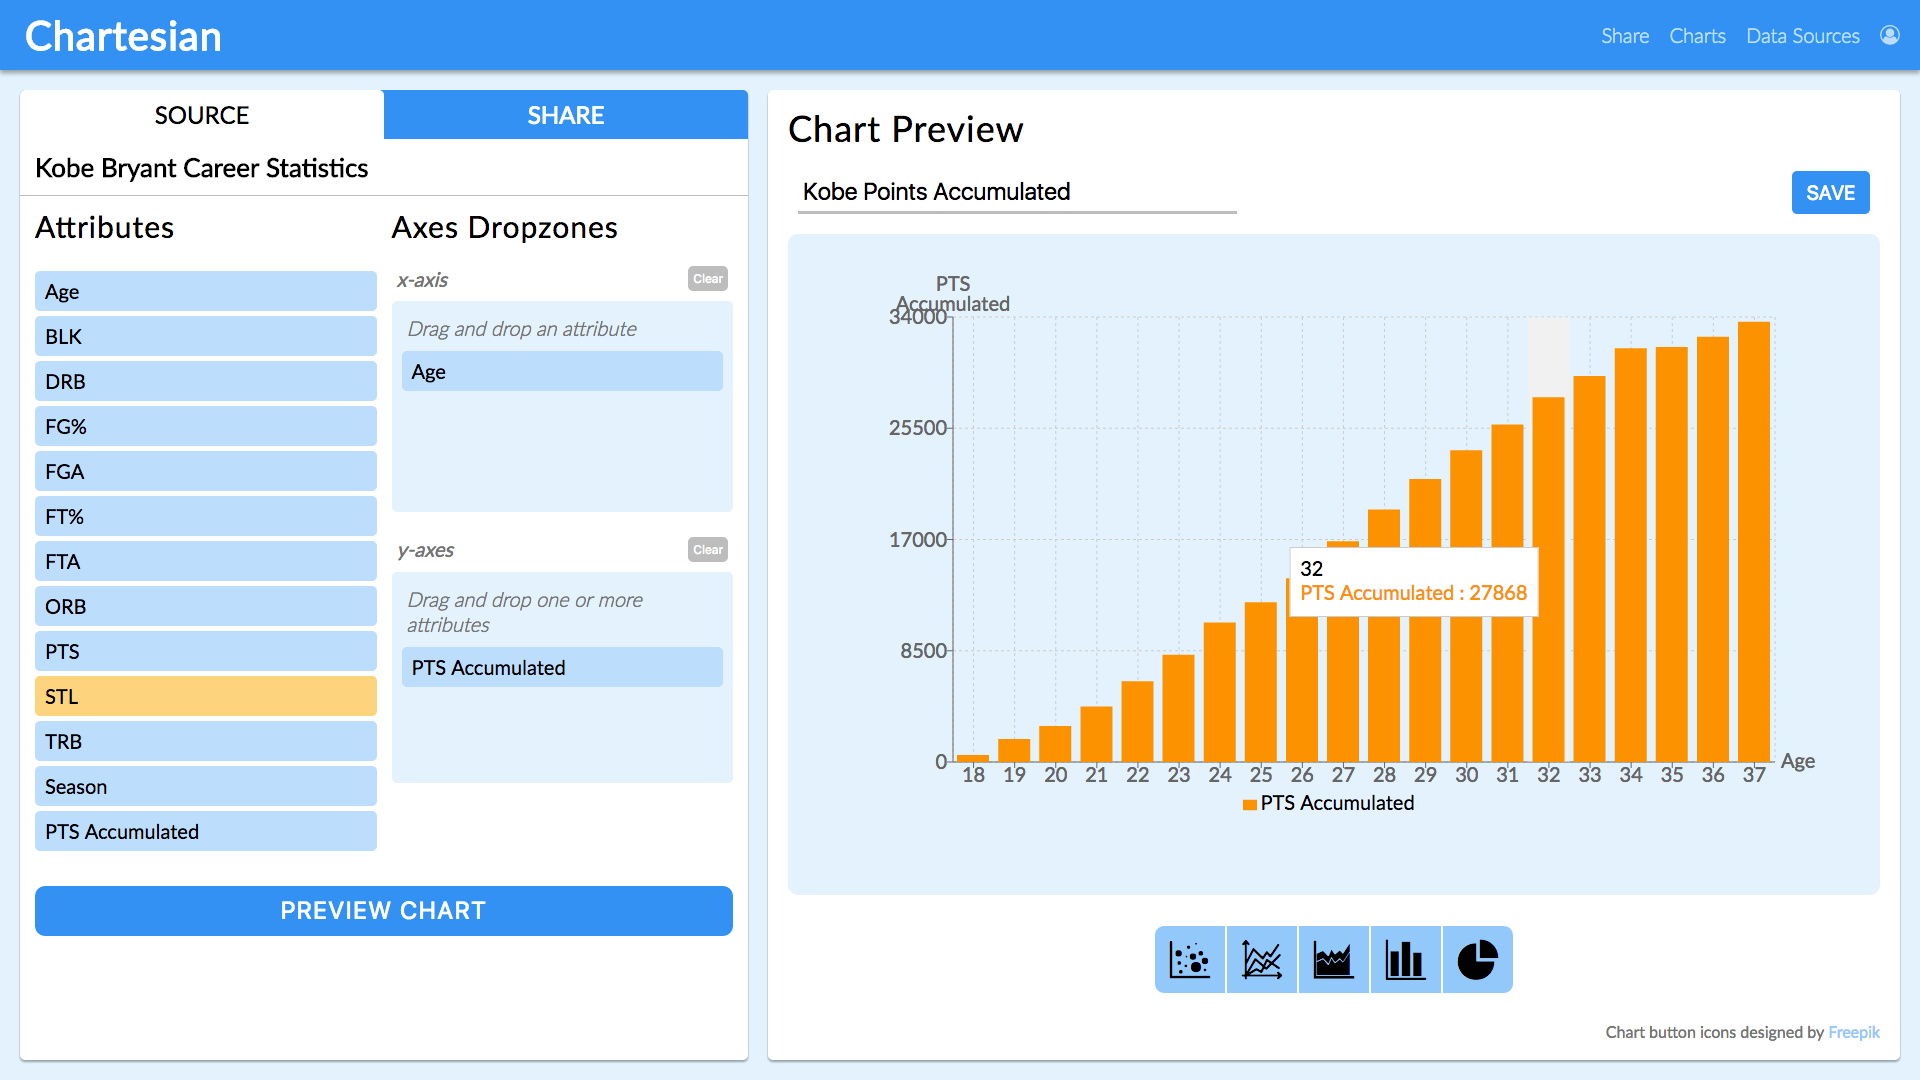The image size is (1920, 1080).
Task: Edit the chart title input field
Action: point(1016,192)
